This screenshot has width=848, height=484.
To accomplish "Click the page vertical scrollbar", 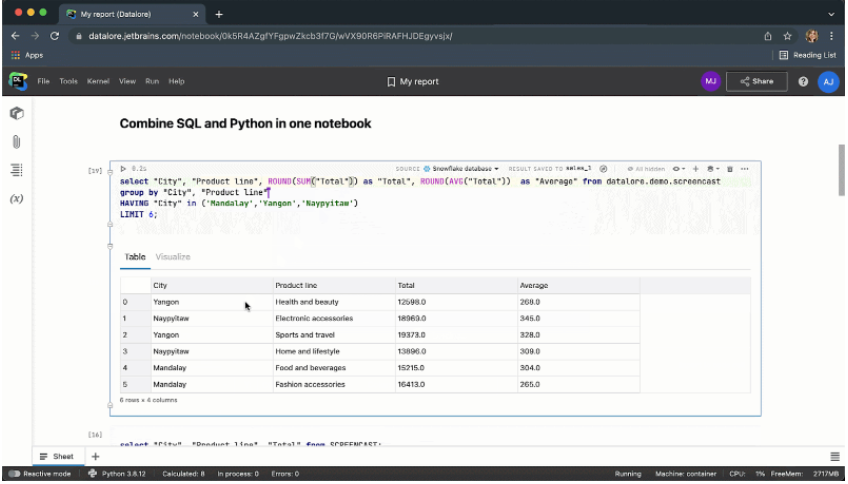I will pos(841,170).
